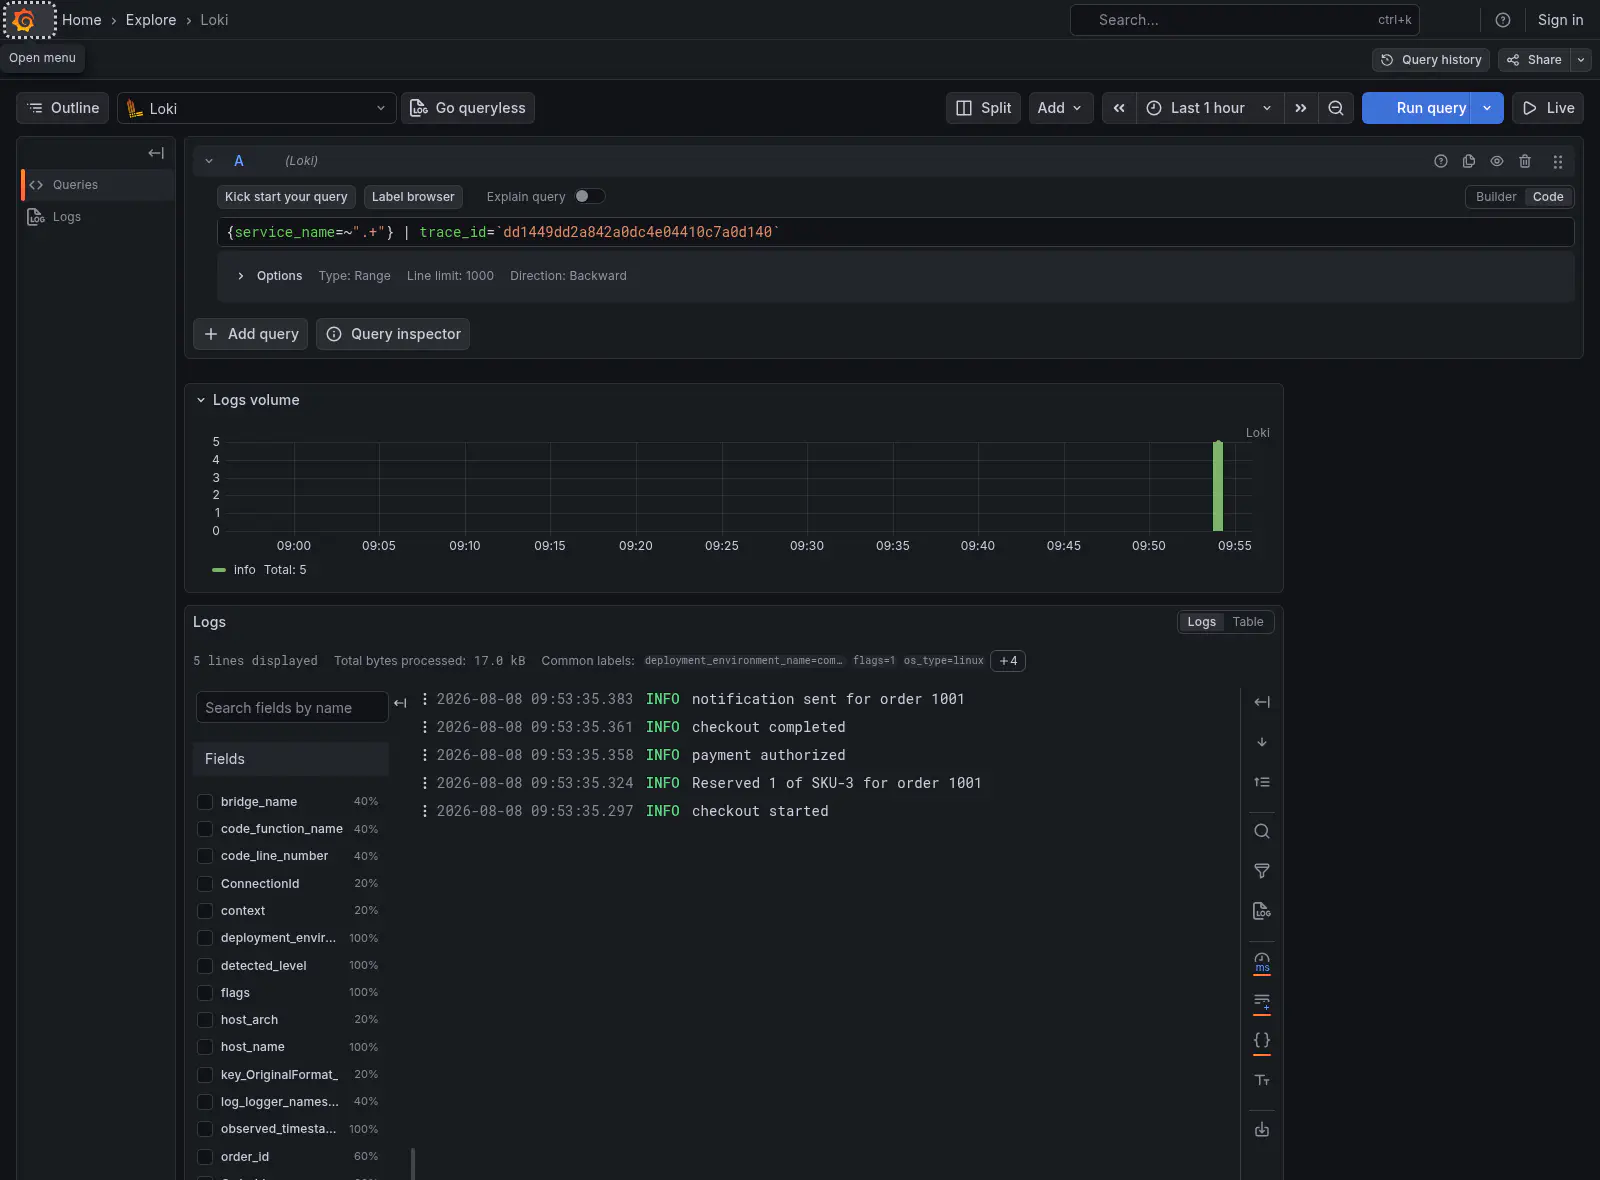This screenshot has height=1180, width=1600.
Task: Check the ConnectionId field checkbox
Action: 205,884
